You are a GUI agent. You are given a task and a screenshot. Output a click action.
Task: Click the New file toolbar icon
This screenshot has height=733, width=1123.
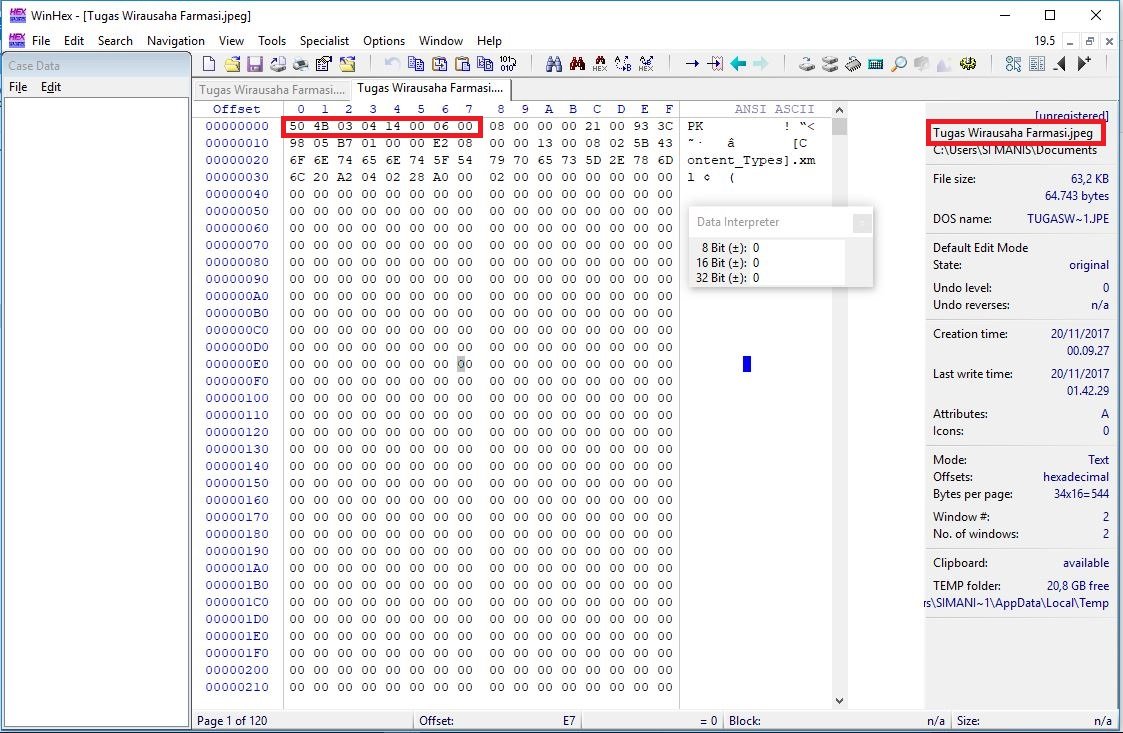coord(209,64)
